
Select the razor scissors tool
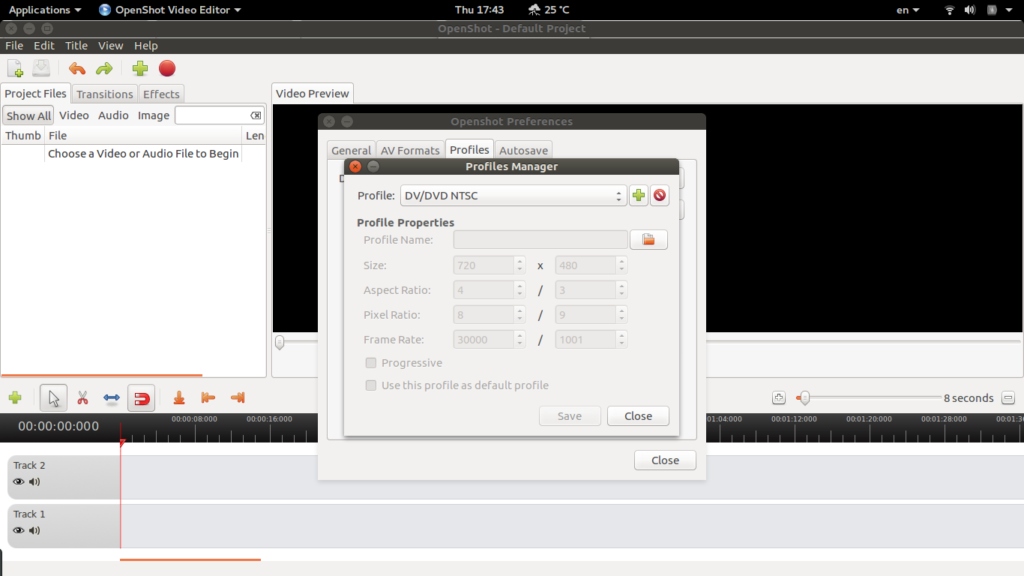point(82,398)
